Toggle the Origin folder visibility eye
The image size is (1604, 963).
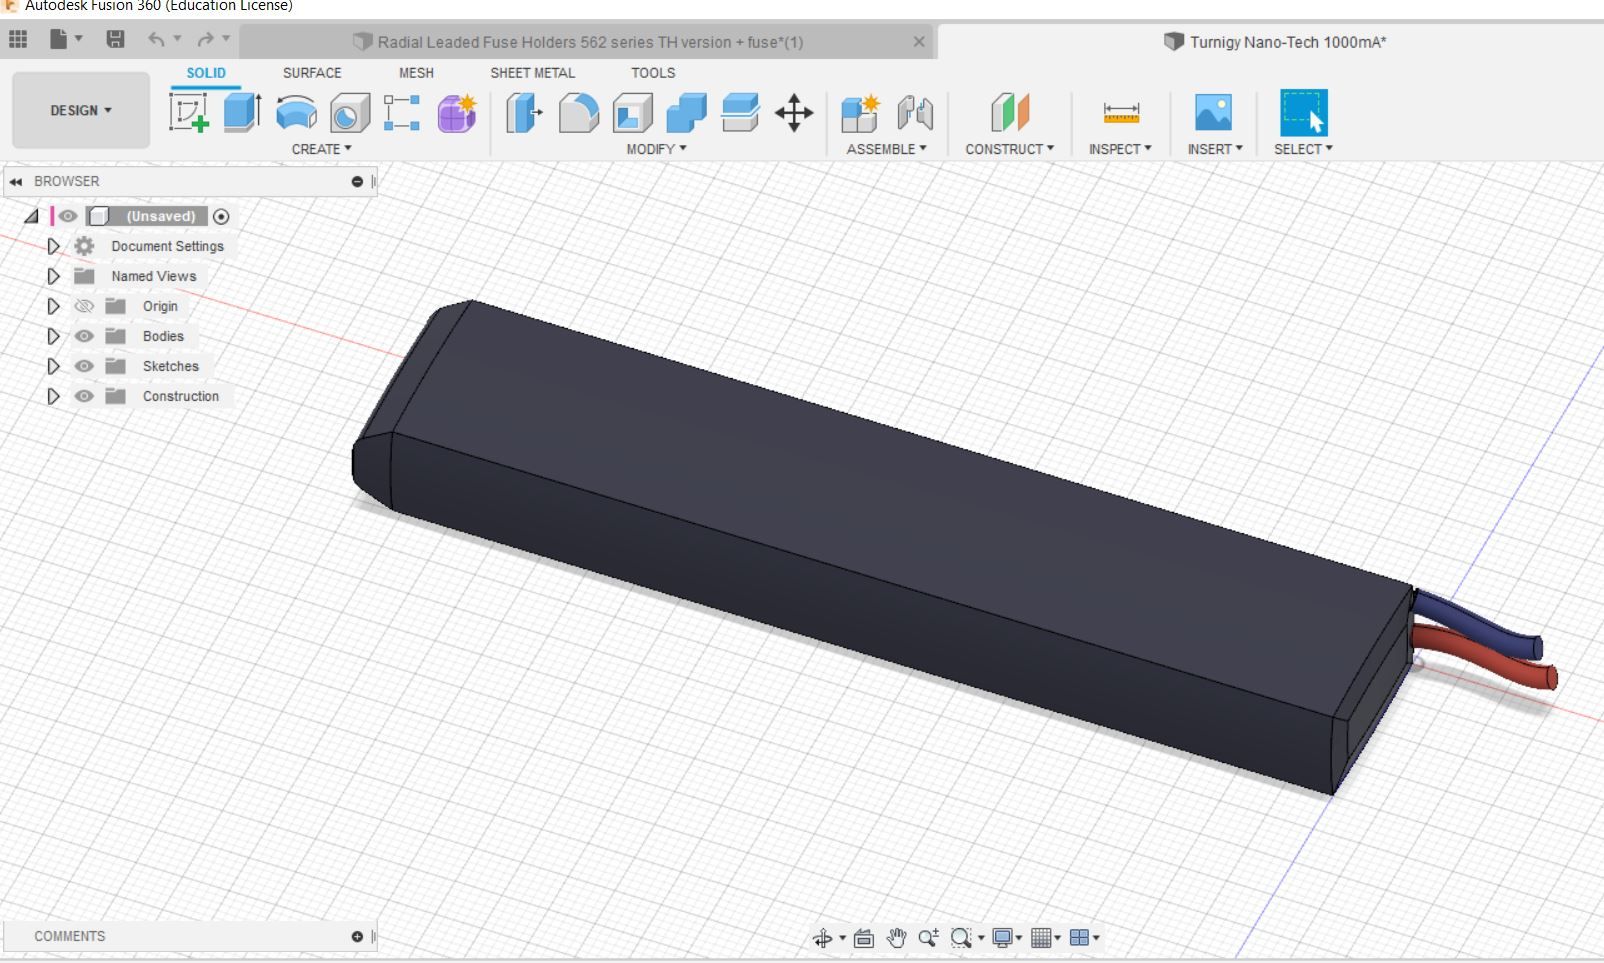pos(84,306)
